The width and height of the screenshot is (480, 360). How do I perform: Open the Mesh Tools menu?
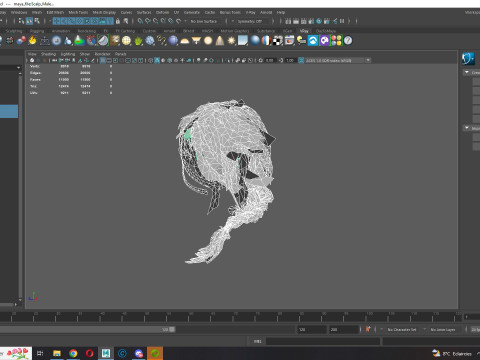coord(78,12)
